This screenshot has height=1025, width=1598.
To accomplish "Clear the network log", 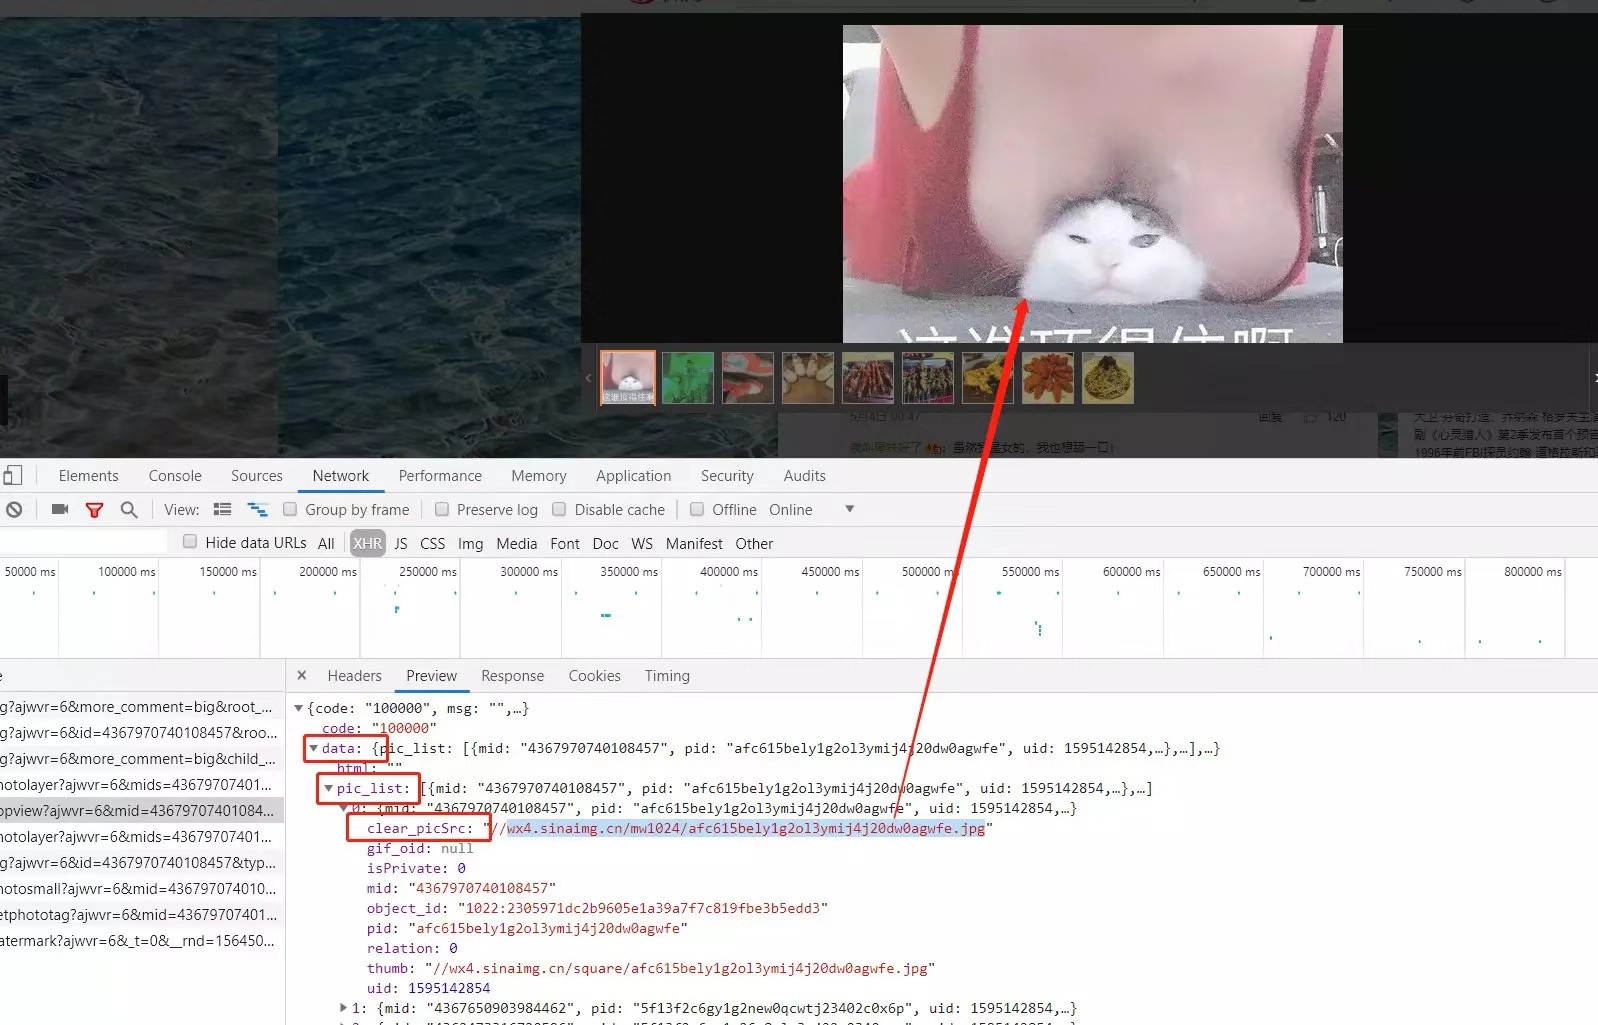I will pos(14,510).
